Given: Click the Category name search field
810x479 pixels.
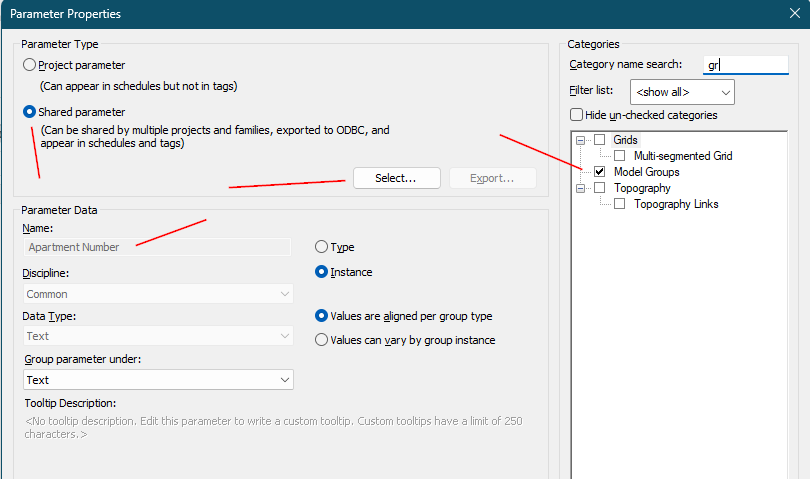Looking at the screenshot, I should 746,65.
